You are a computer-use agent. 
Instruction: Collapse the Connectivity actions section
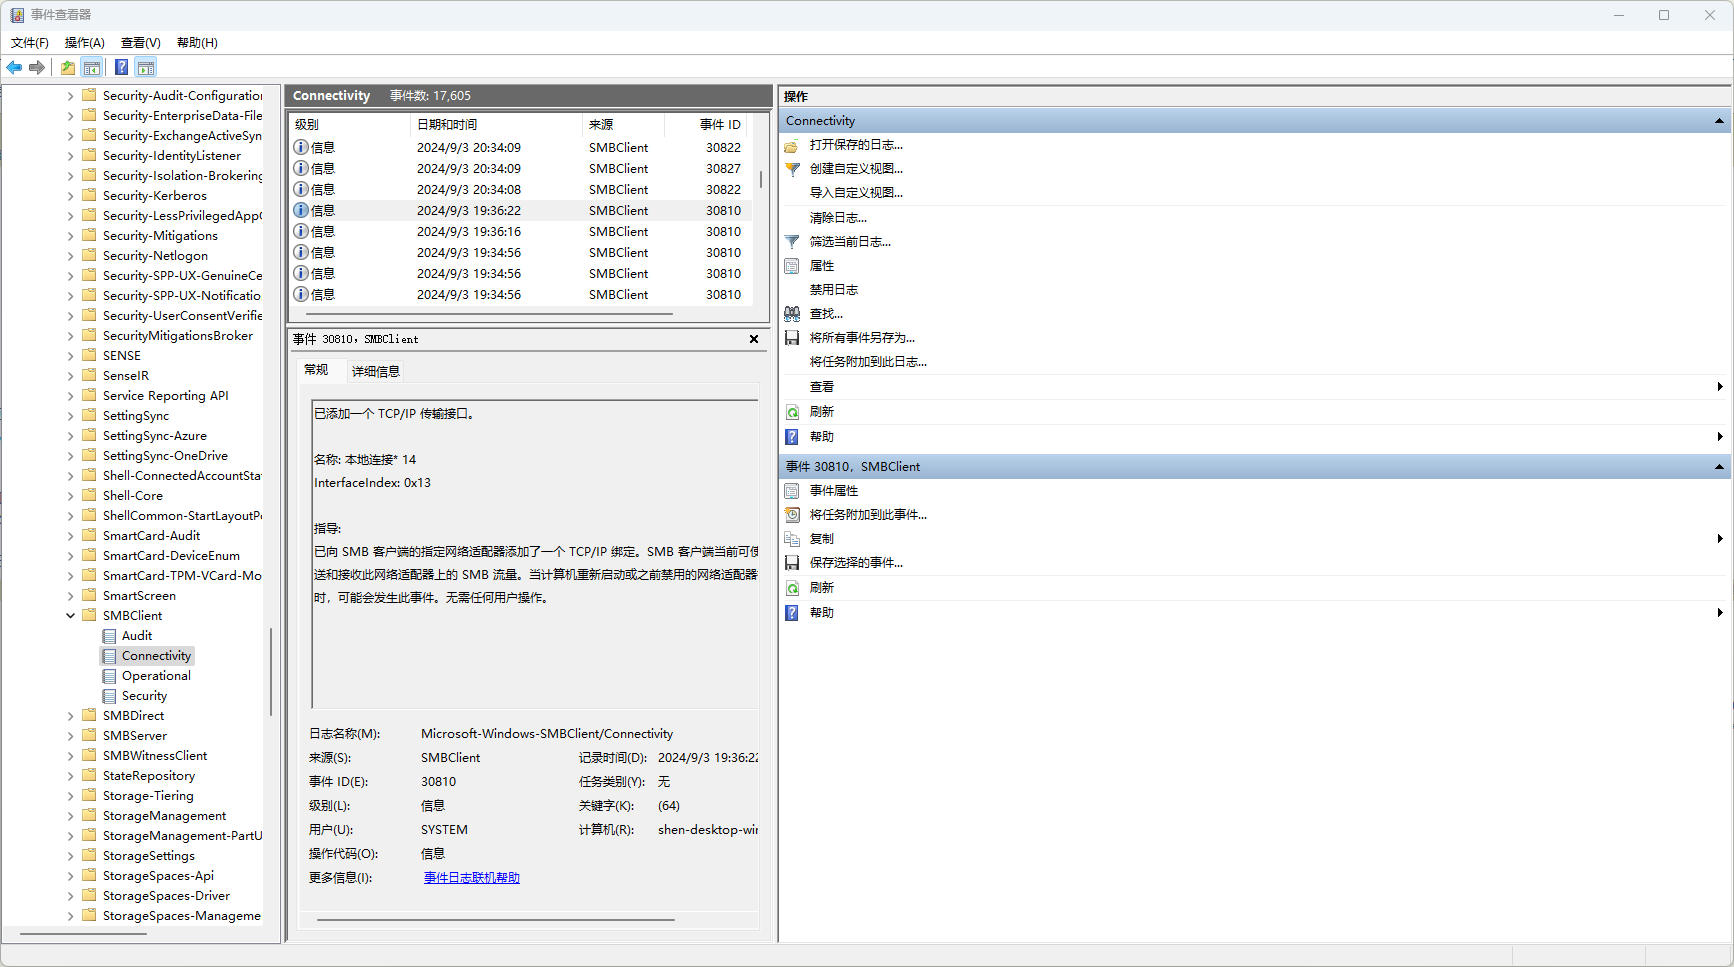[x=1719, y=121]
